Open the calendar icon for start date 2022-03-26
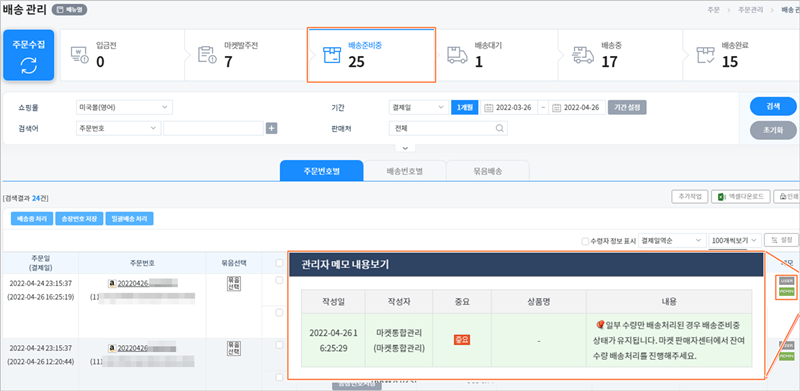800x391 pixels. [x=488, y=108]
